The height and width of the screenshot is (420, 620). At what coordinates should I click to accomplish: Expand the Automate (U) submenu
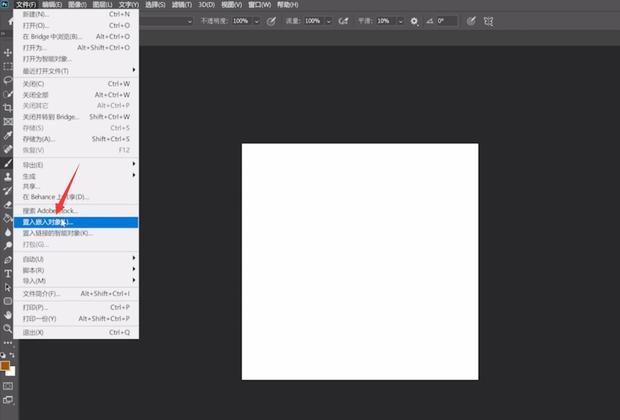pyautogui.click(x=76, y=259)
